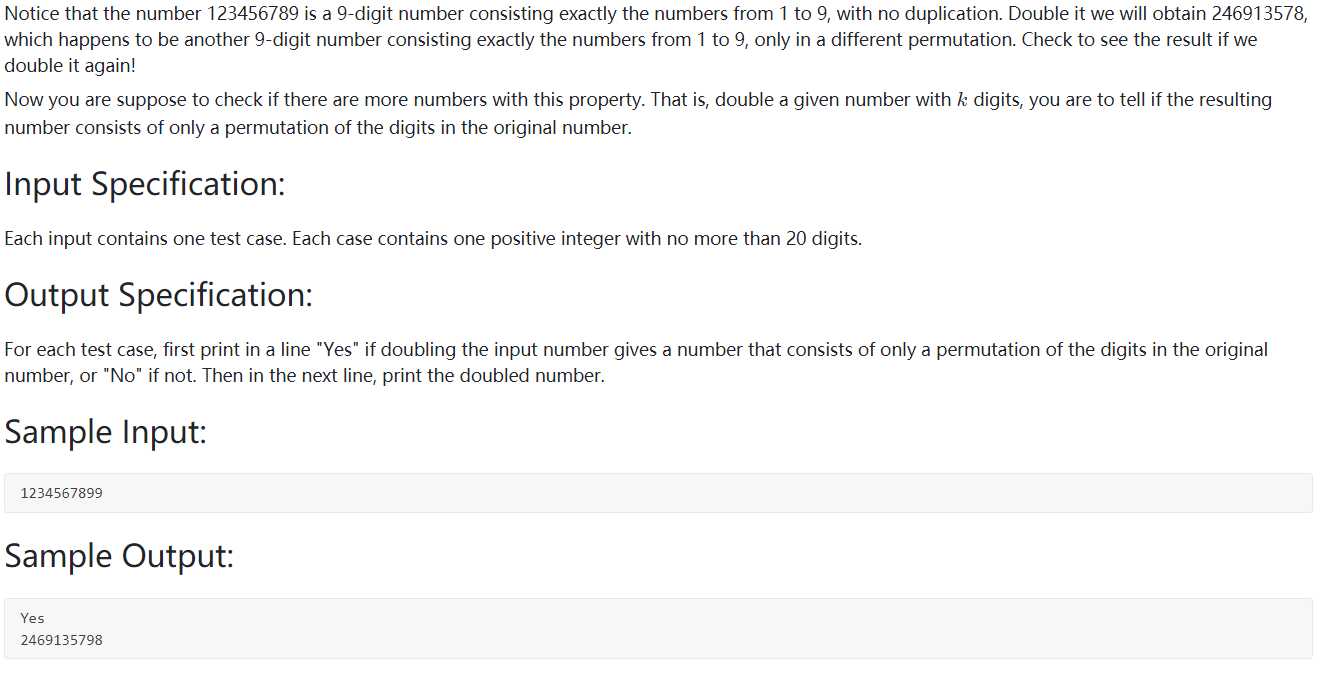1320x675 pixels.
Task: Click 2469135798 in the sample output block
Action: point(61,639)
